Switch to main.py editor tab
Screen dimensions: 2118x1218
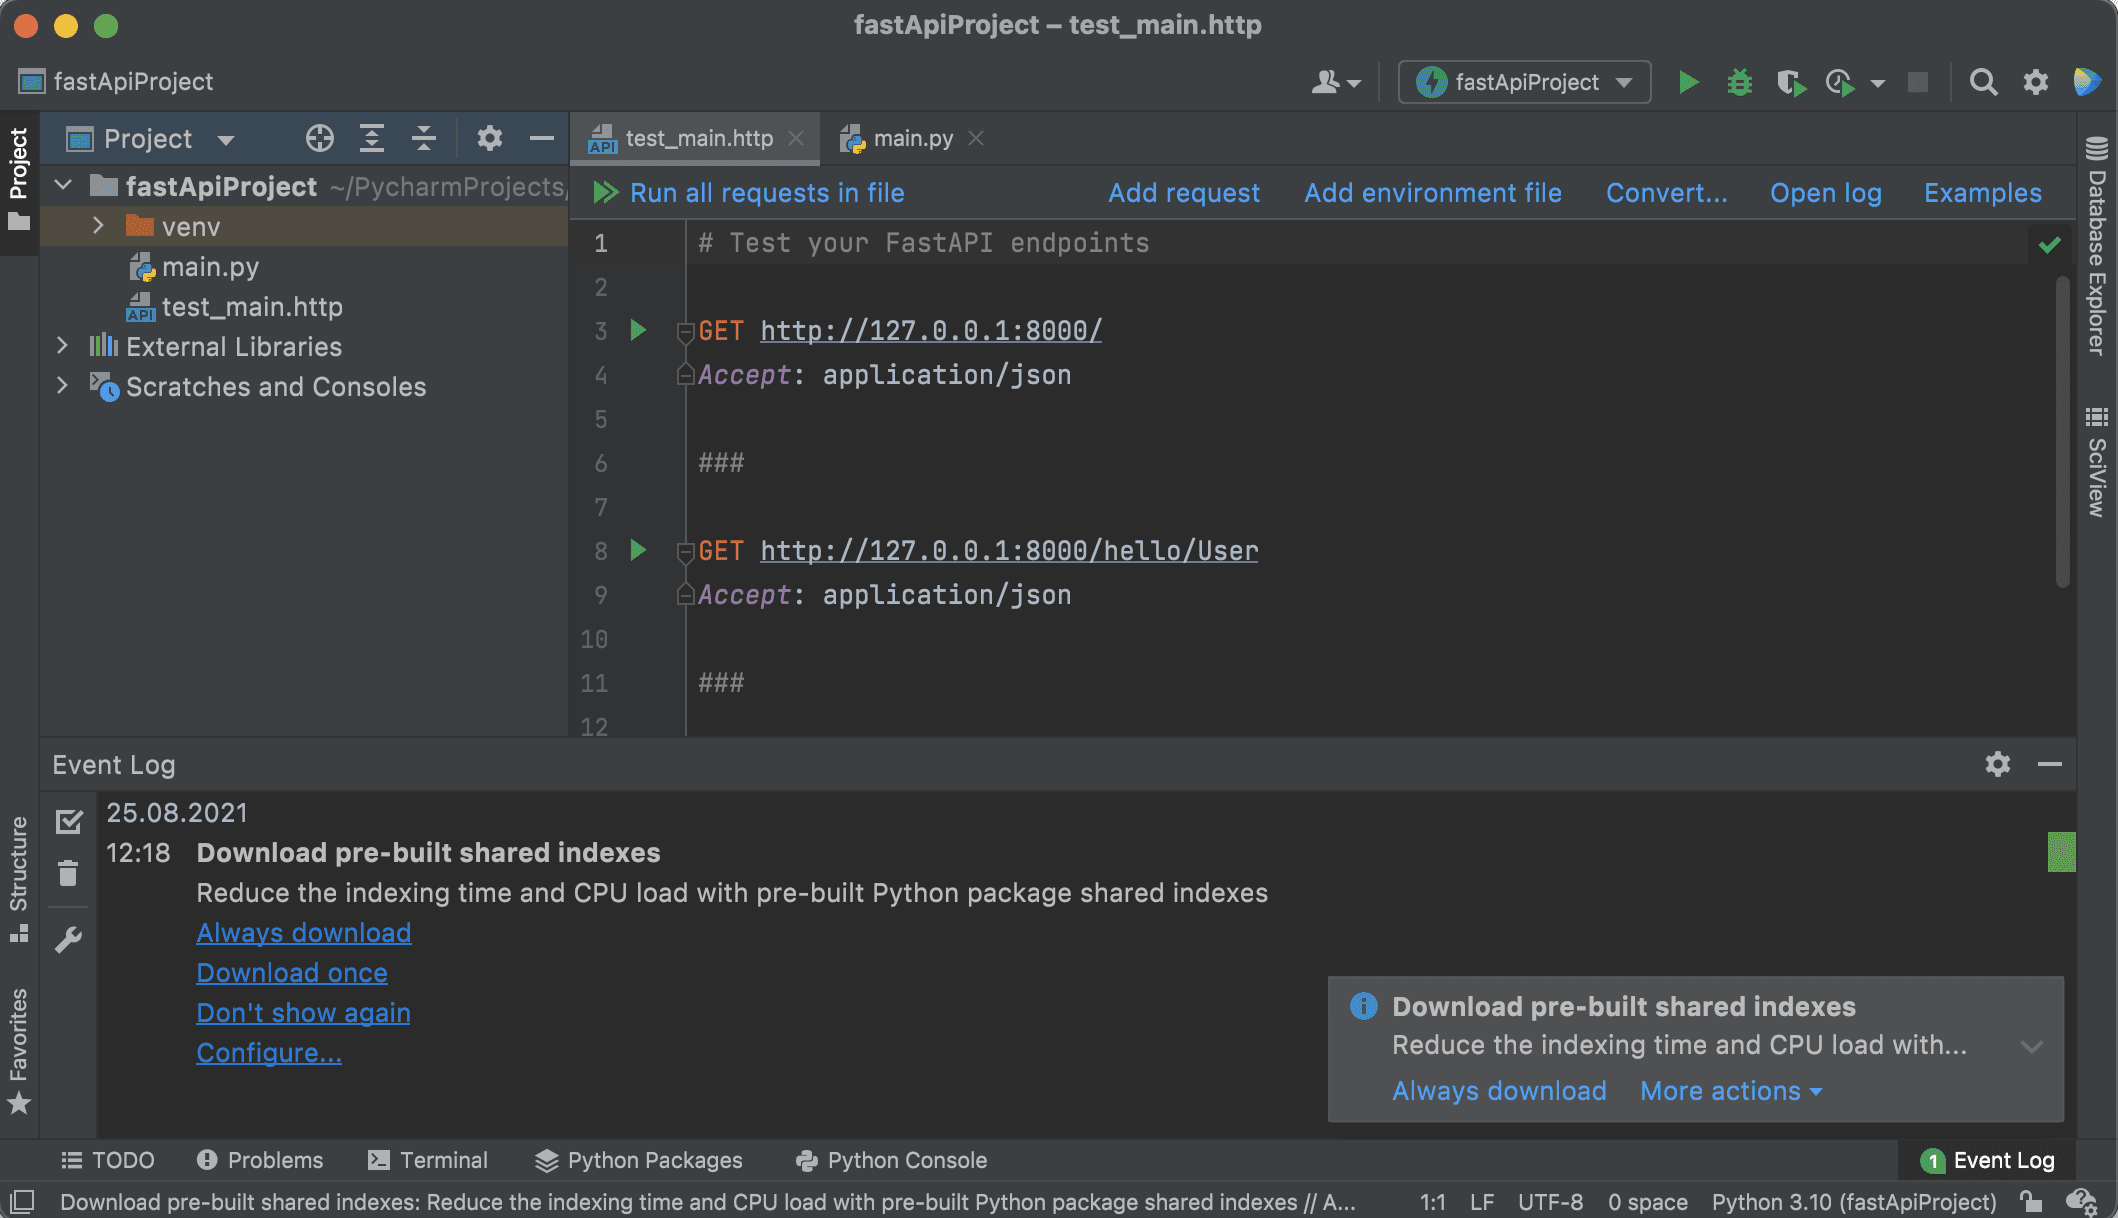tap(911, 138)
